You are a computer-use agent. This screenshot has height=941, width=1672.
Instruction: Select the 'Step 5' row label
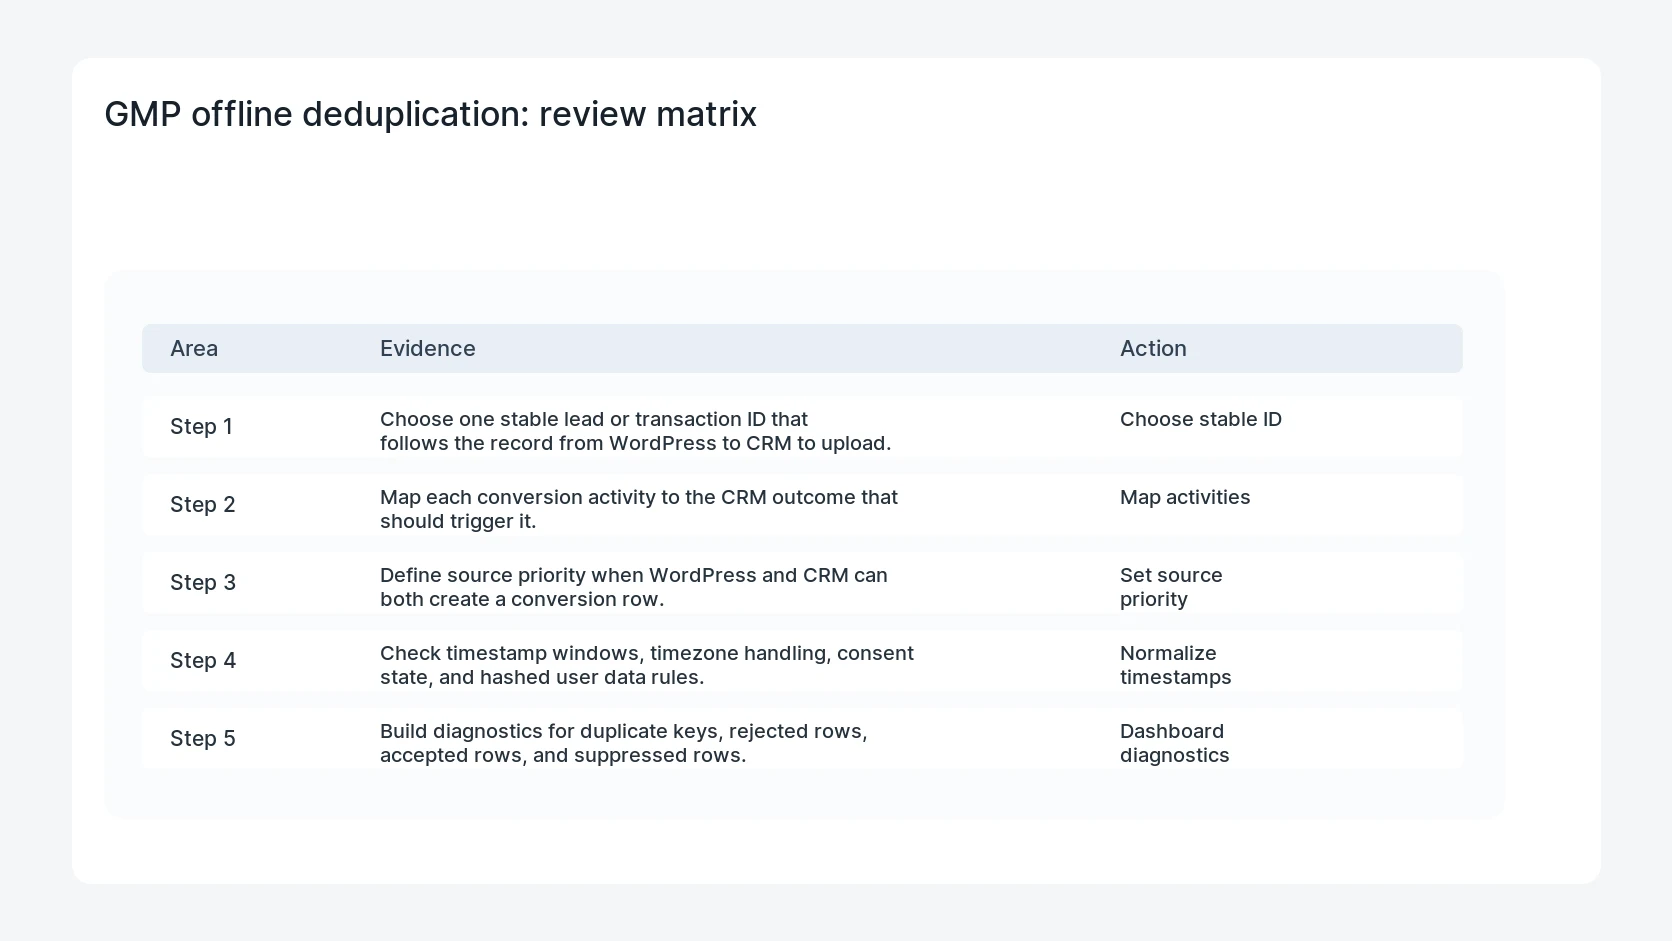pos(203,738)
